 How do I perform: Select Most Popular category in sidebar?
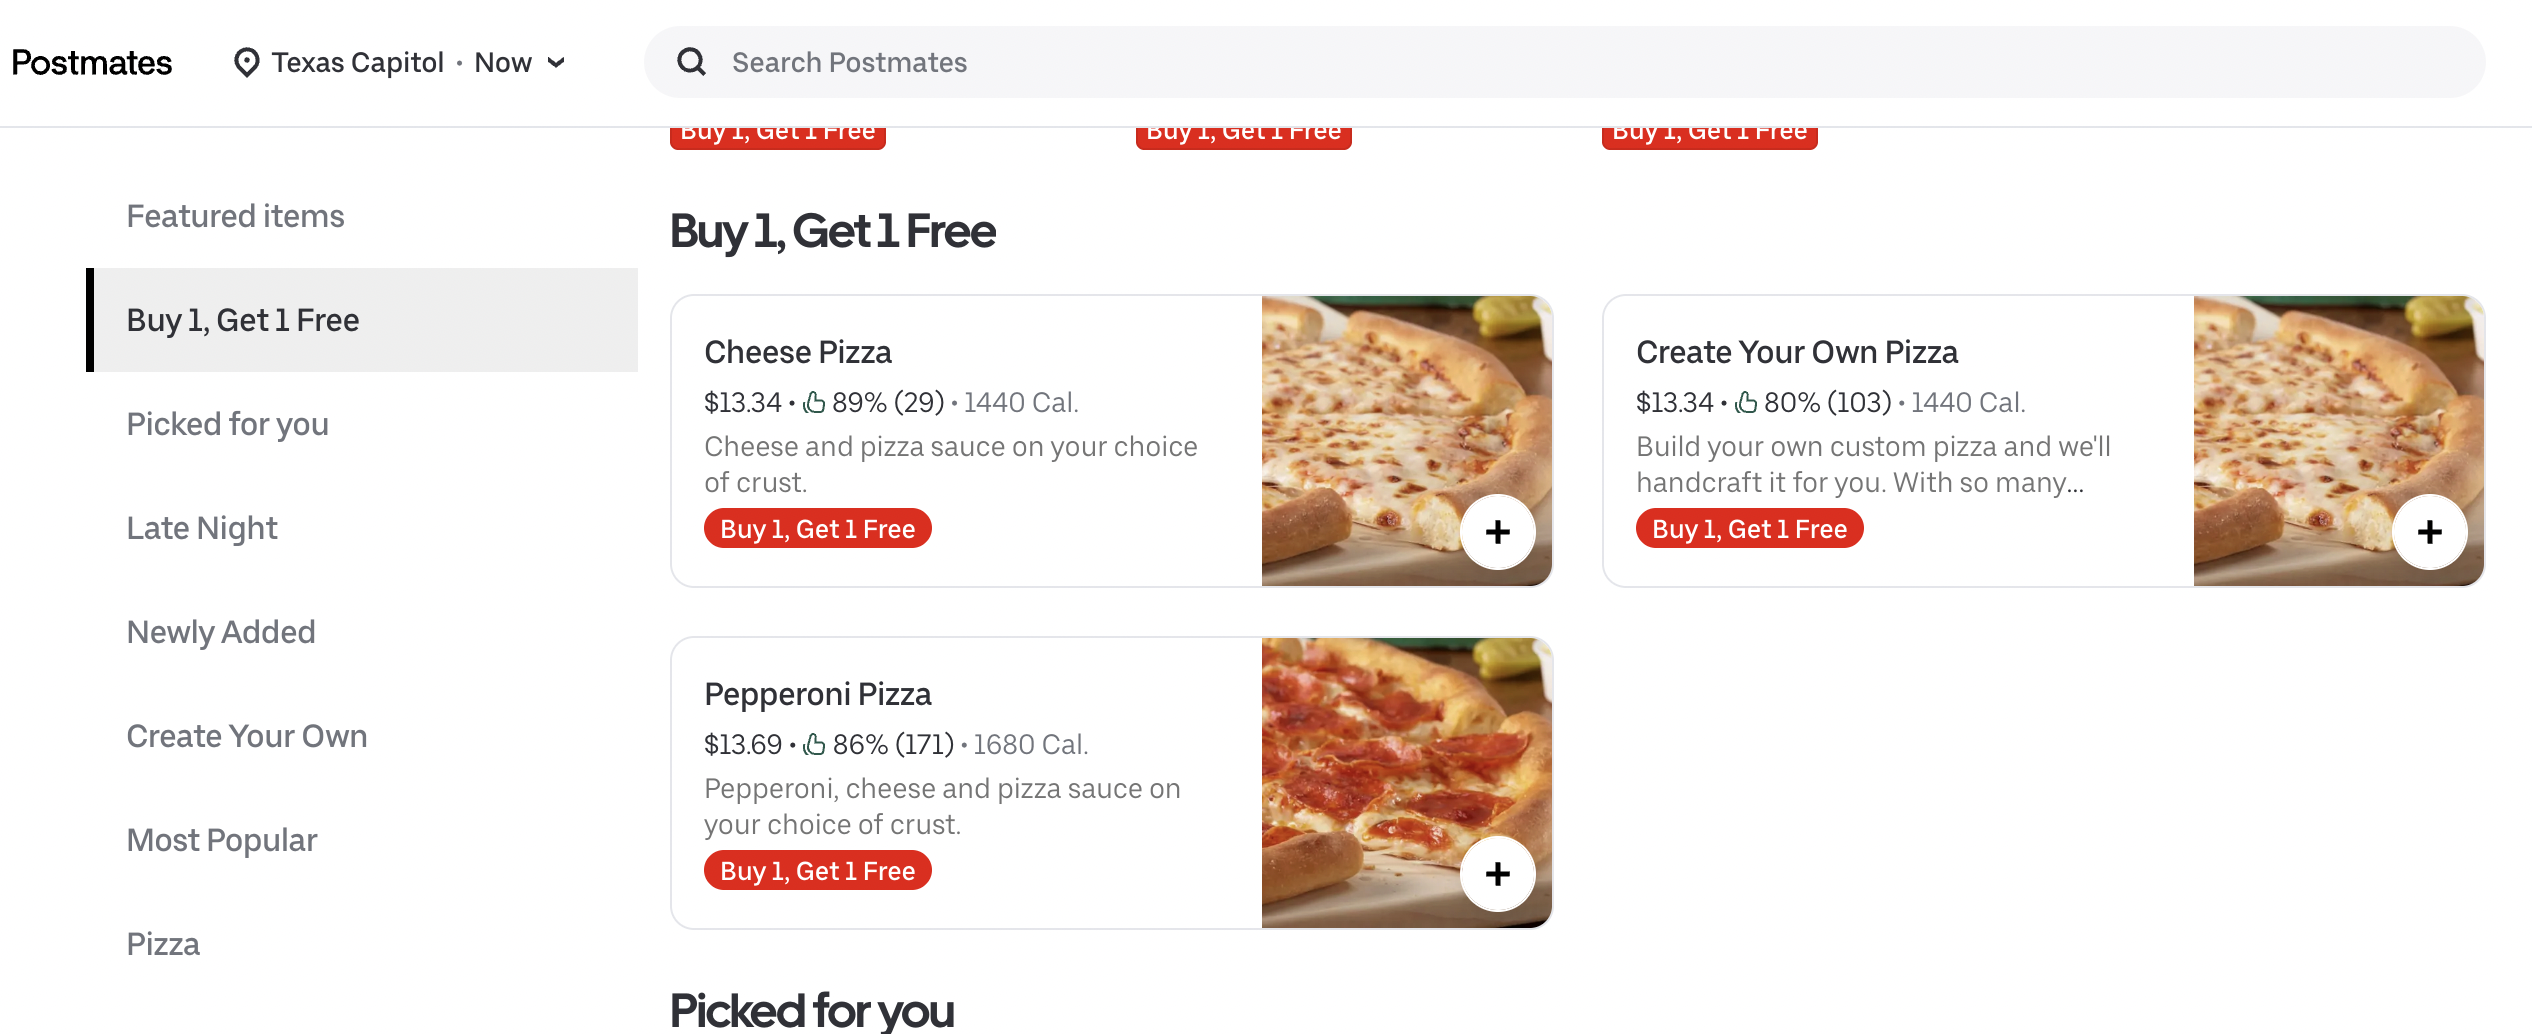[x=222, y=840]
